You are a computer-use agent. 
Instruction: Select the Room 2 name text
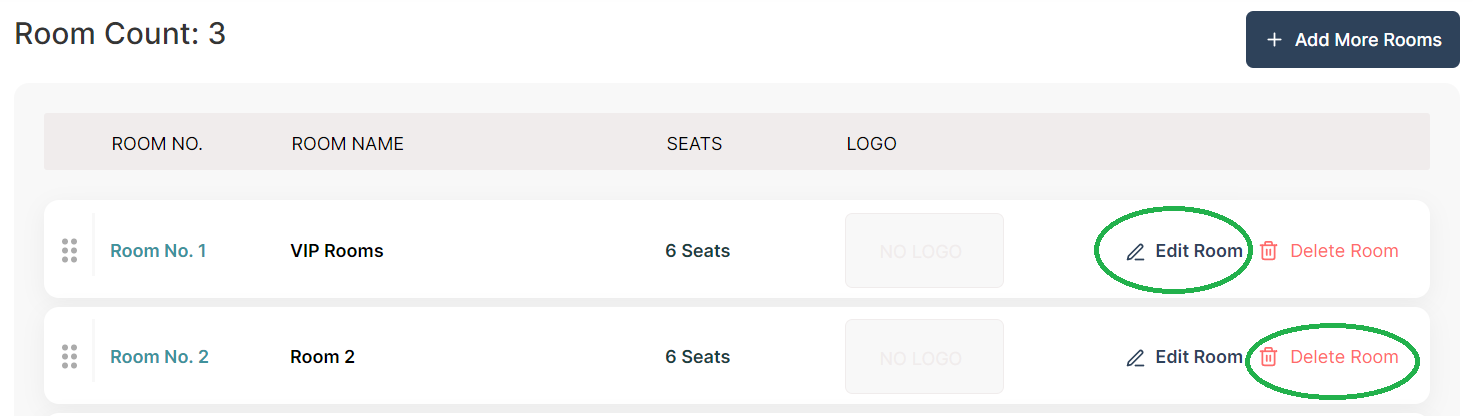pos(322,357)
